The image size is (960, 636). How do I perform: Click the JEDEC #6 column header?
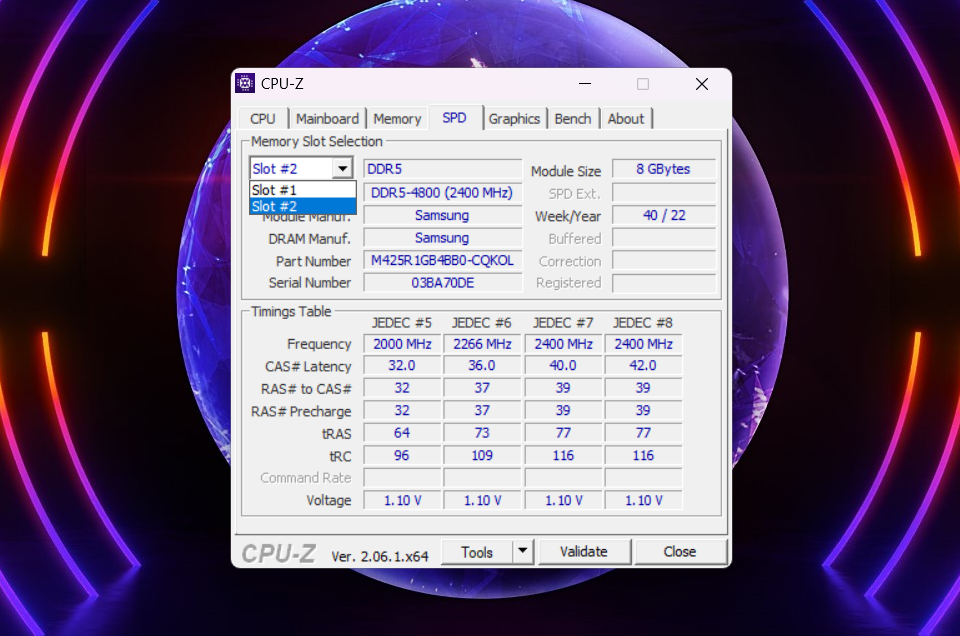(482, 323)
